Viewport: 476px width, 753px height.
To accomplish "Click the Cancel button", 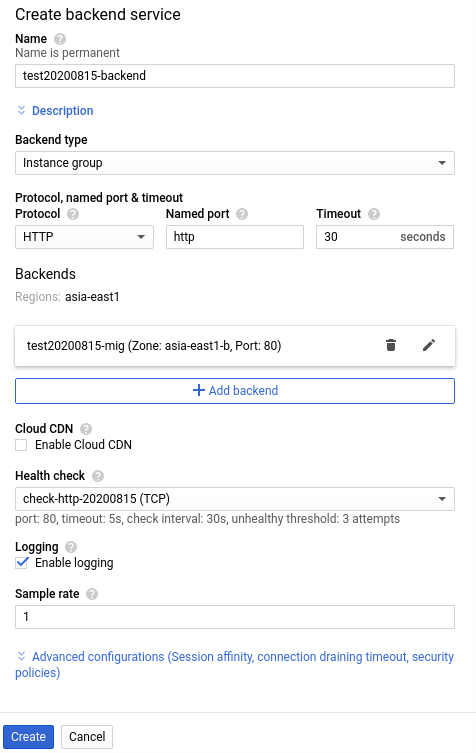I will click(x=87, y=737).
